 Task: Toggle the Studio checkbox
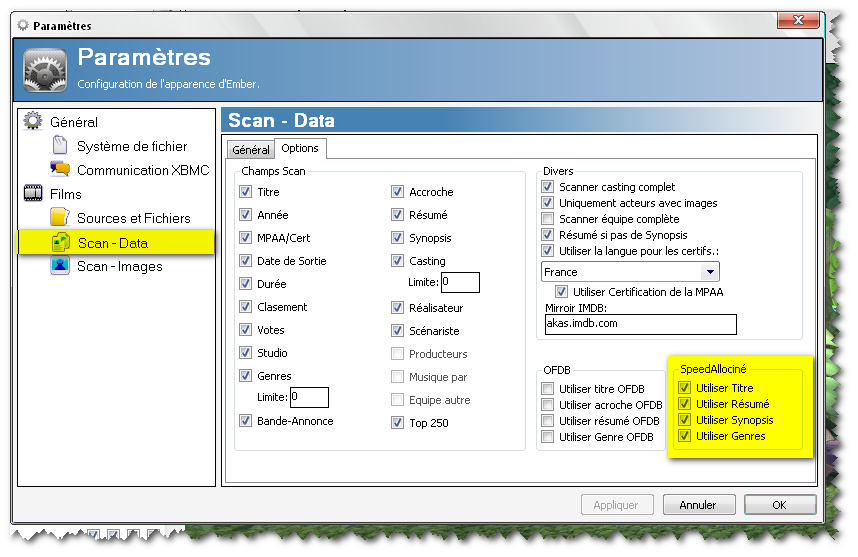point(245,353)
